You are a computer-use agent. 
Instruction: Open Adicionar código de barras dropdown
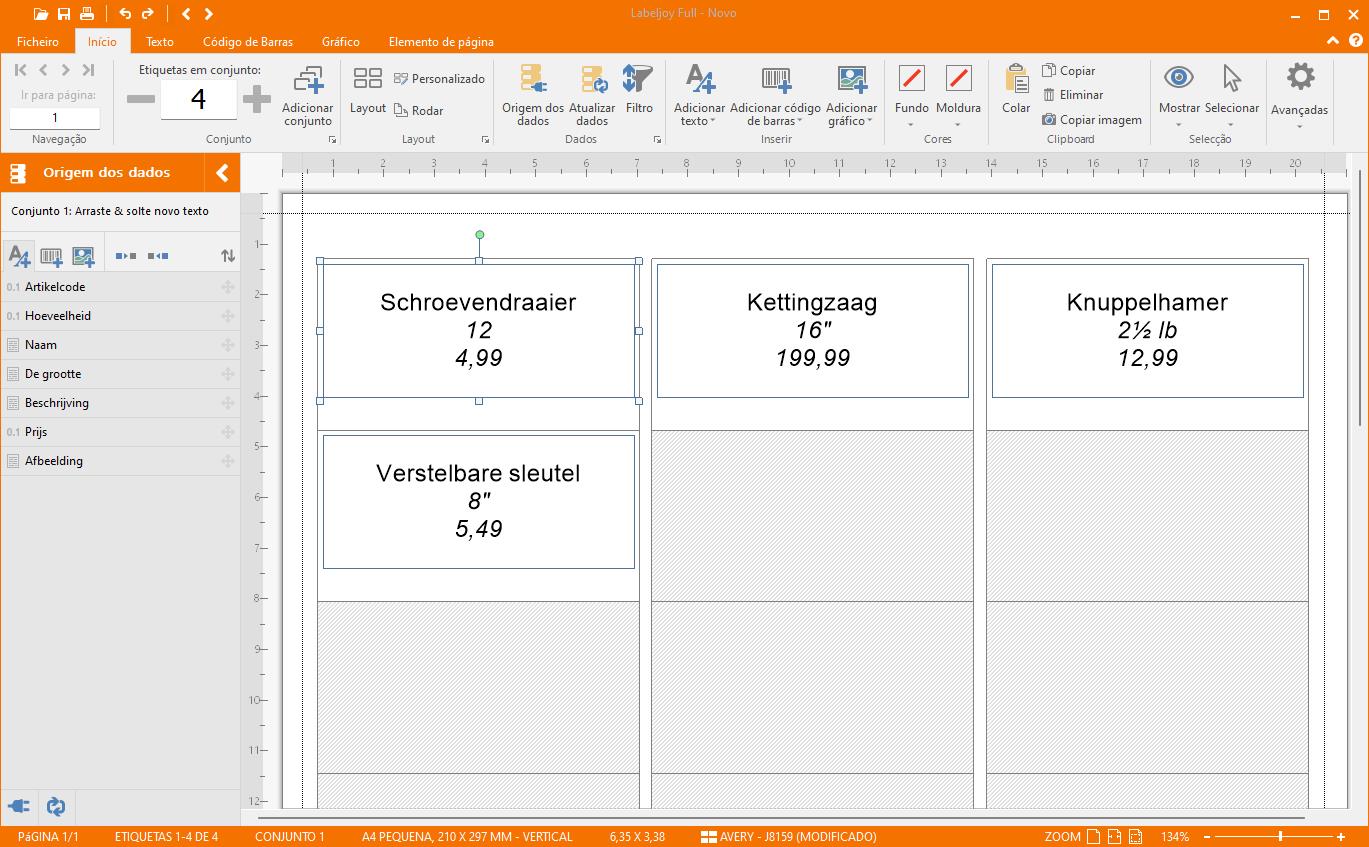[x=775, y=96]
